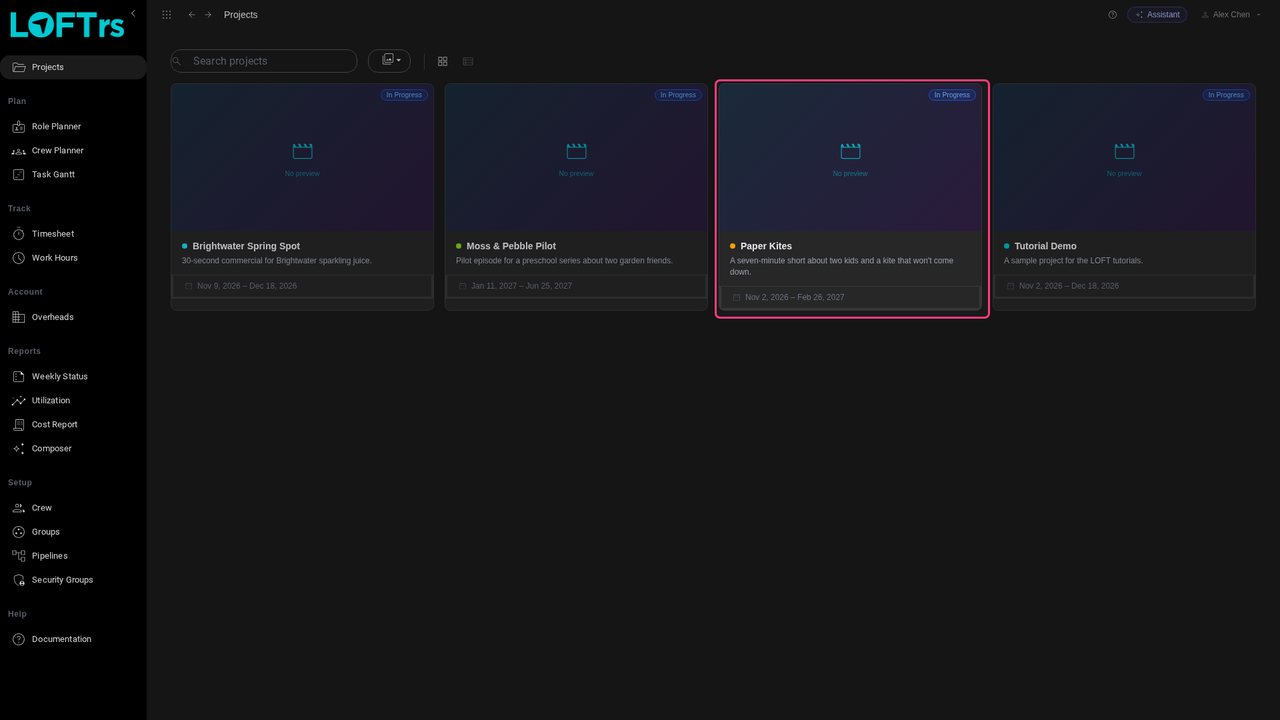Click the Search projects field
The width and height of the screenshot is (1280, 720).
(x=264, y=61)
